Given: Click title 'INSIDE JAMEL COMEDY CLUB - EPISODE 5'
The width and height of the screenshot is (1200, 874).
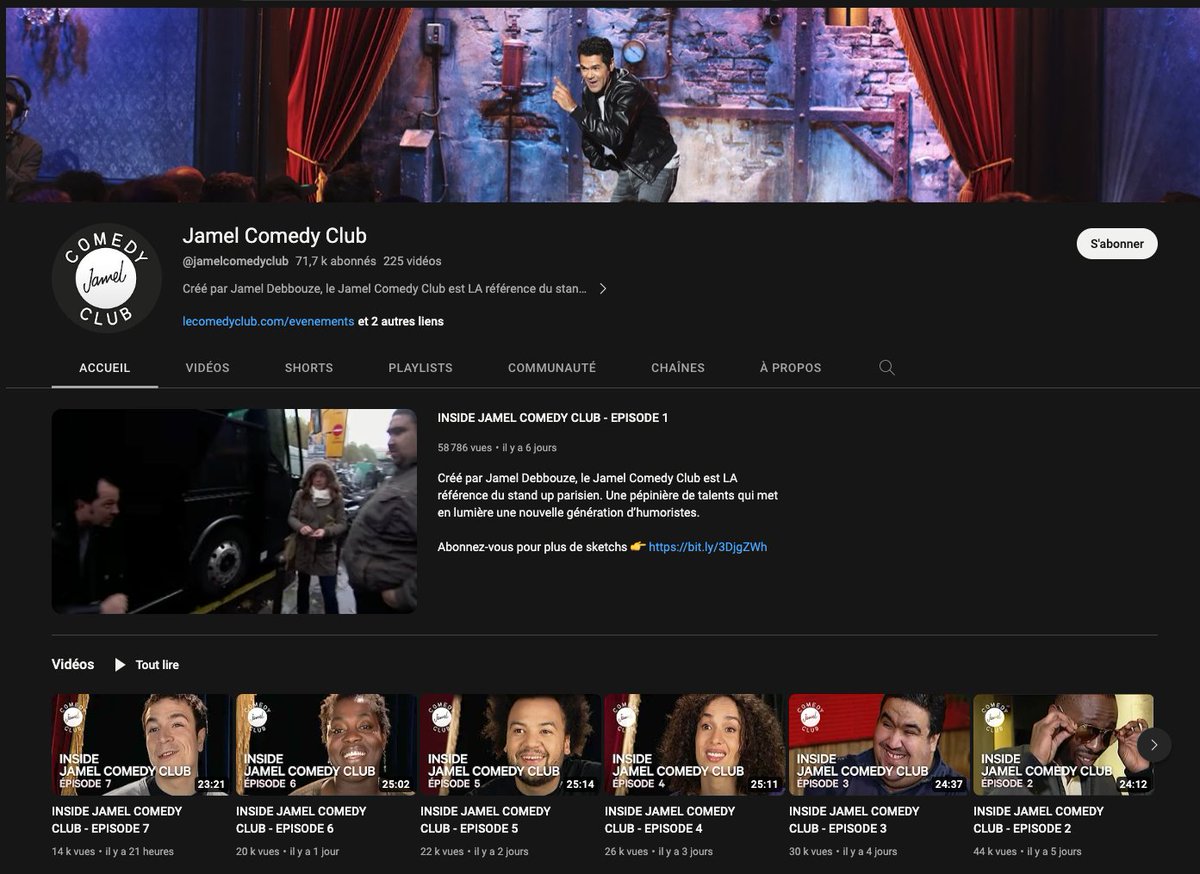Looking at the screenshot, I should click(x=485, y=820).
